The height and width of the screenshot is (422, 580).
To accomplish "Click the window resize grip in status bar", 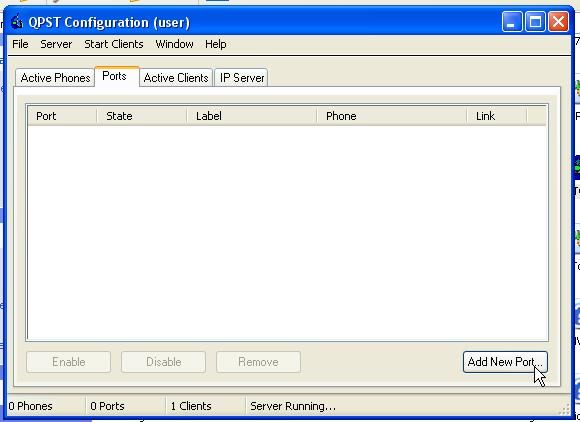I will pos(564,409).
